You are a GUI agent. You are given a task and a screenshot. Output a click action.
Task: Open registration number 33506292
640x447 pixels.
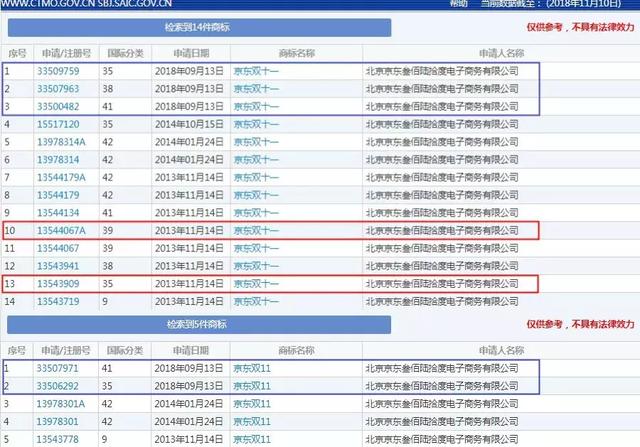57,386
